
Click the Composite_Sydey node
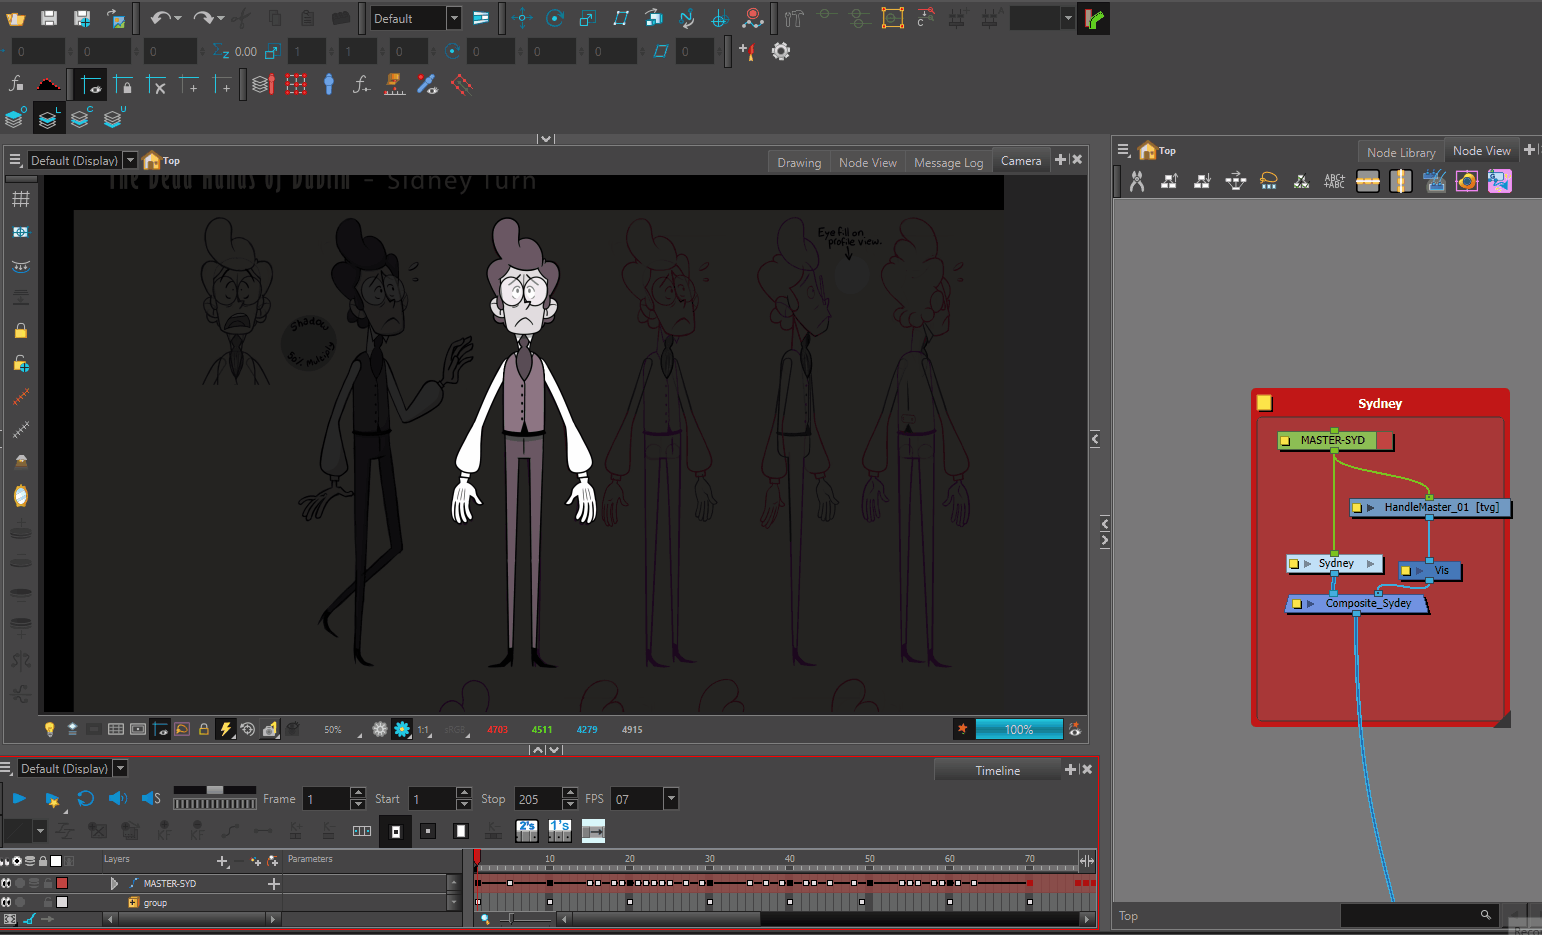(1367, 603)
